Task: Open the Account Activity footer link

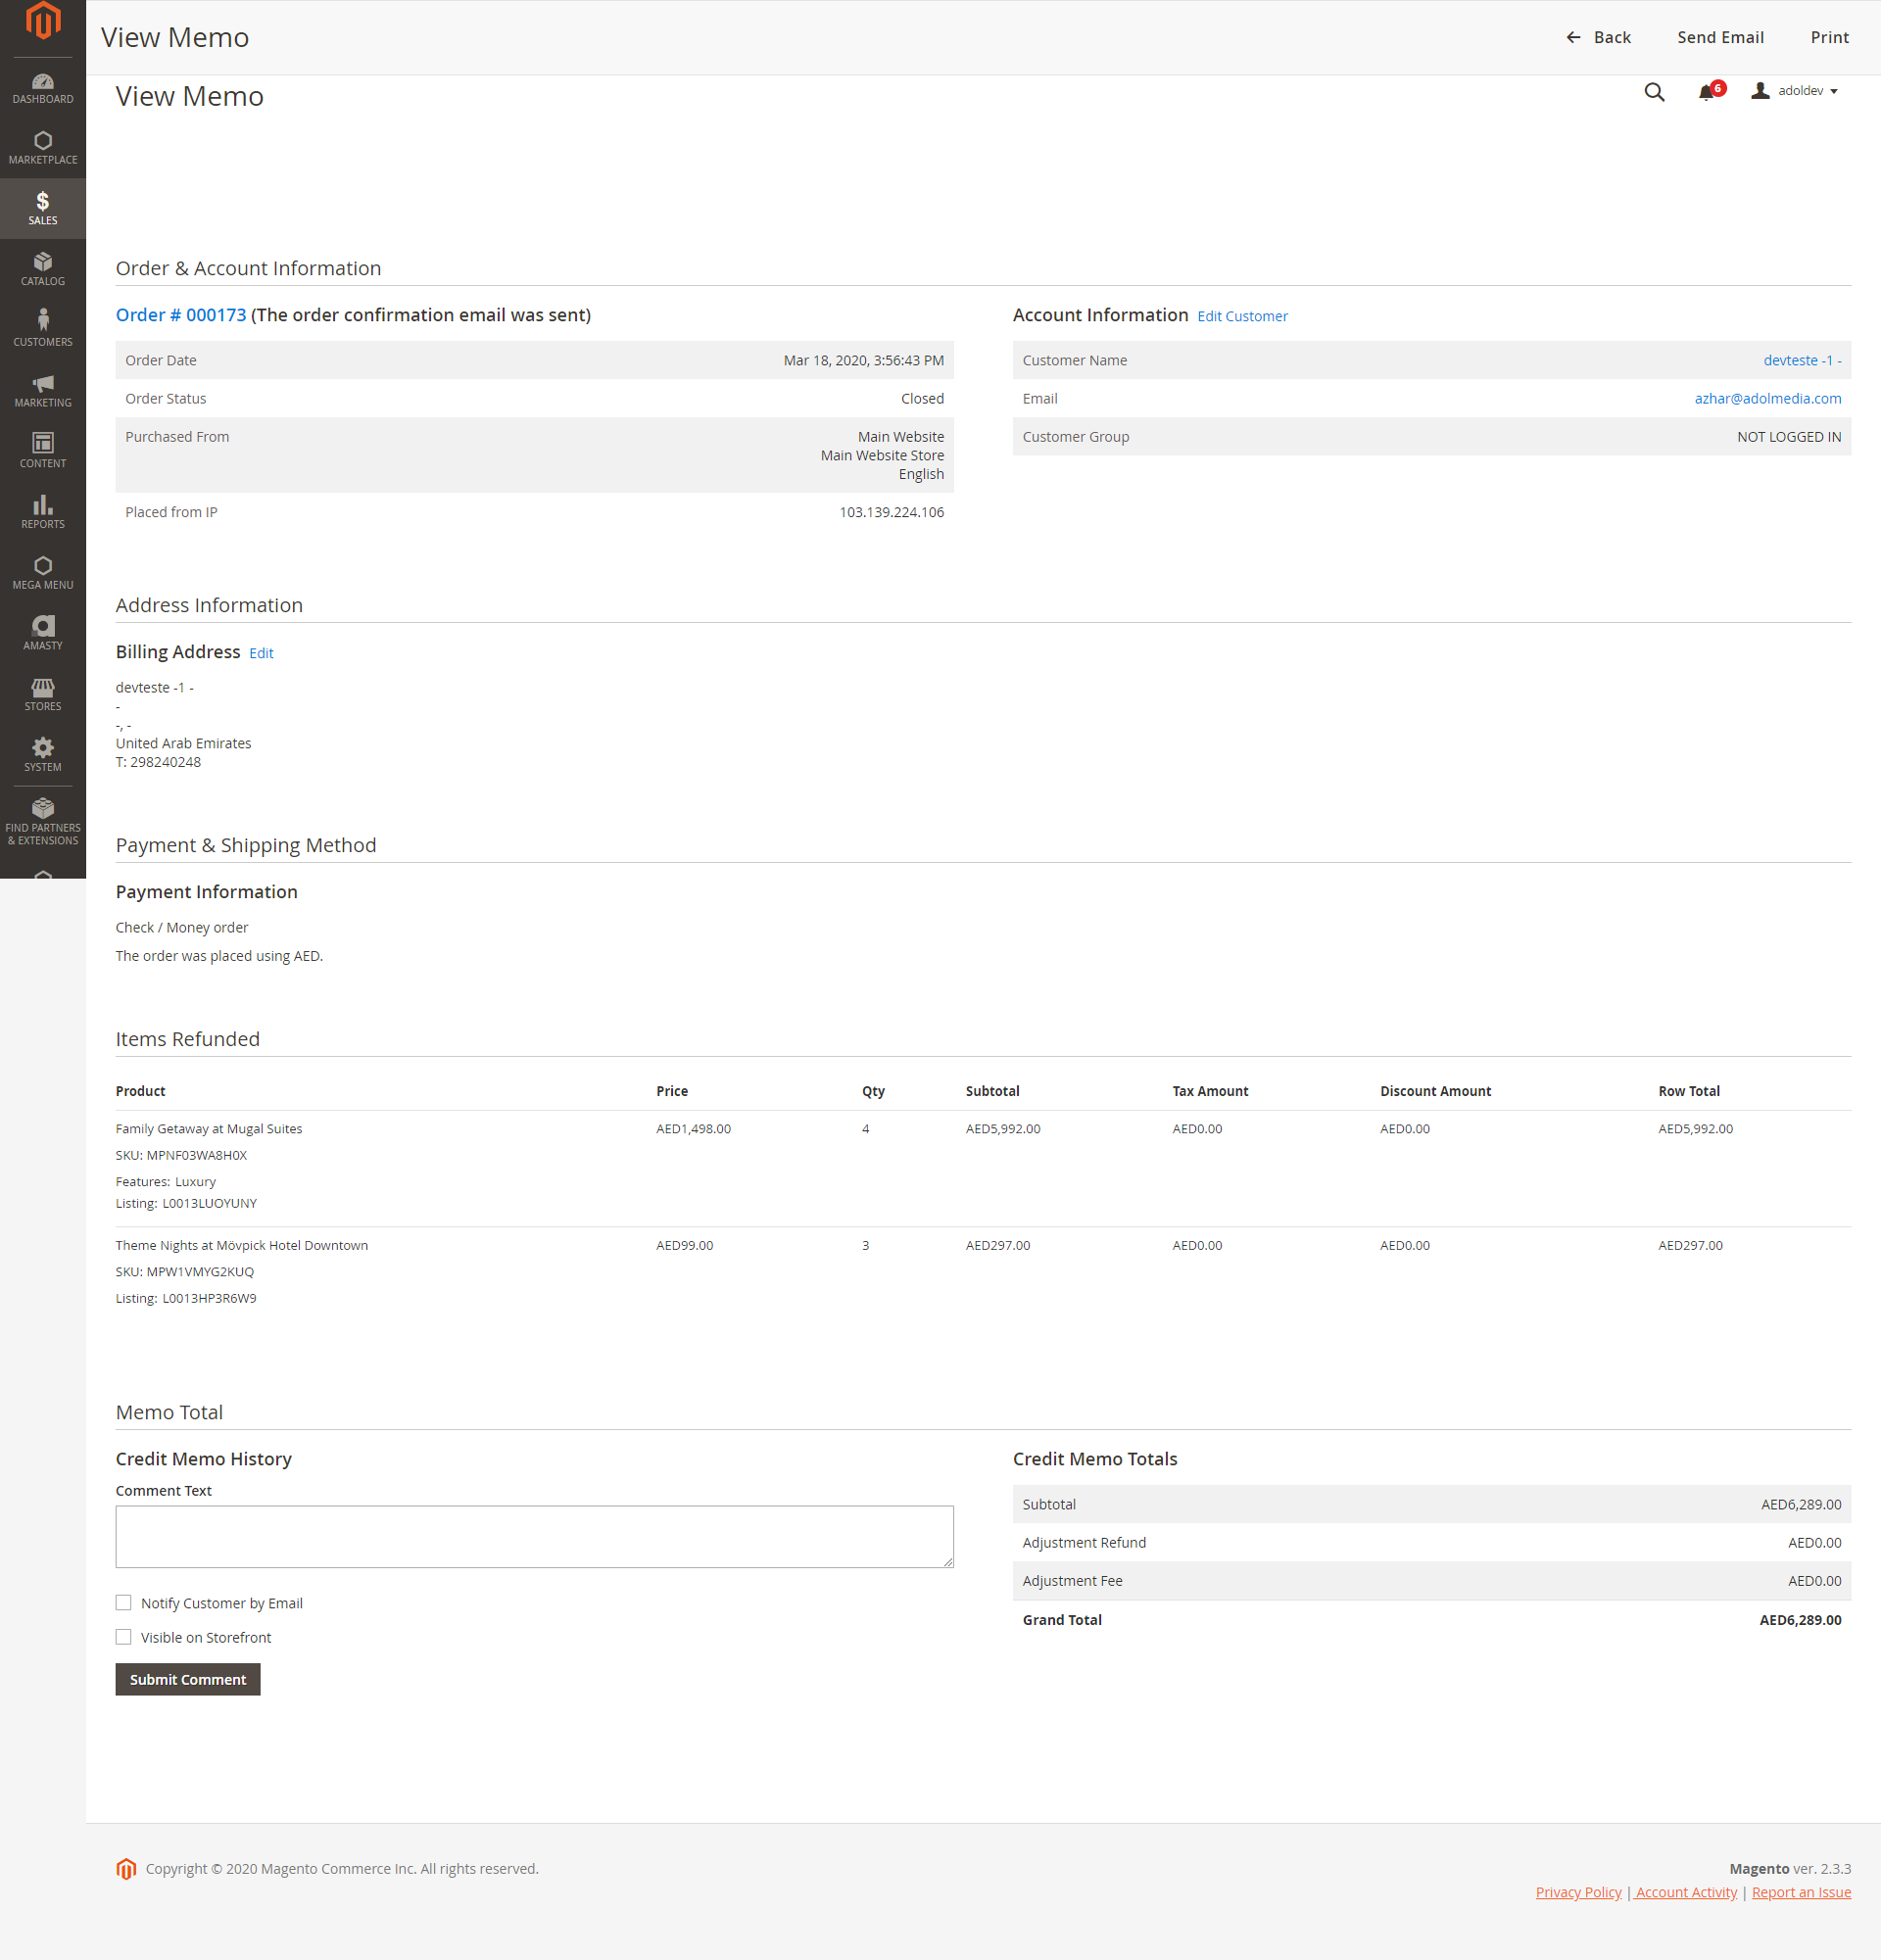Action: 1686,1892
